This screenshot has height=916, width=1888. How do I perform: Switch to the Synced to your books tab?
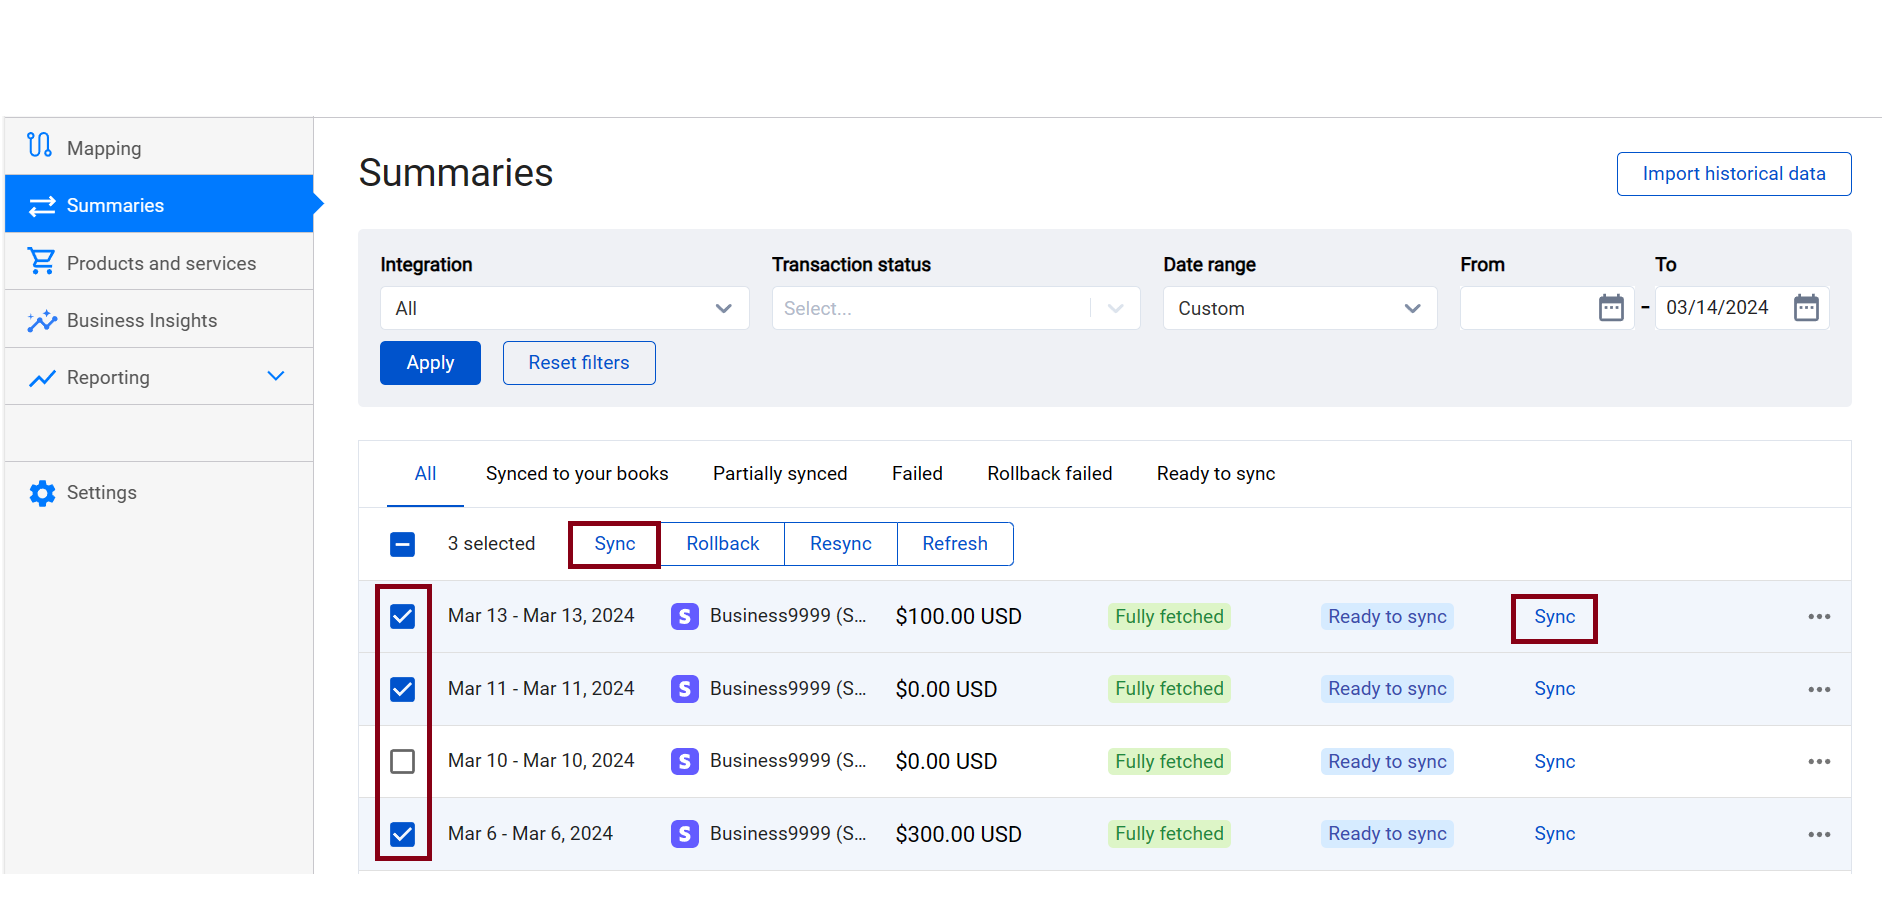coord(577,473)
